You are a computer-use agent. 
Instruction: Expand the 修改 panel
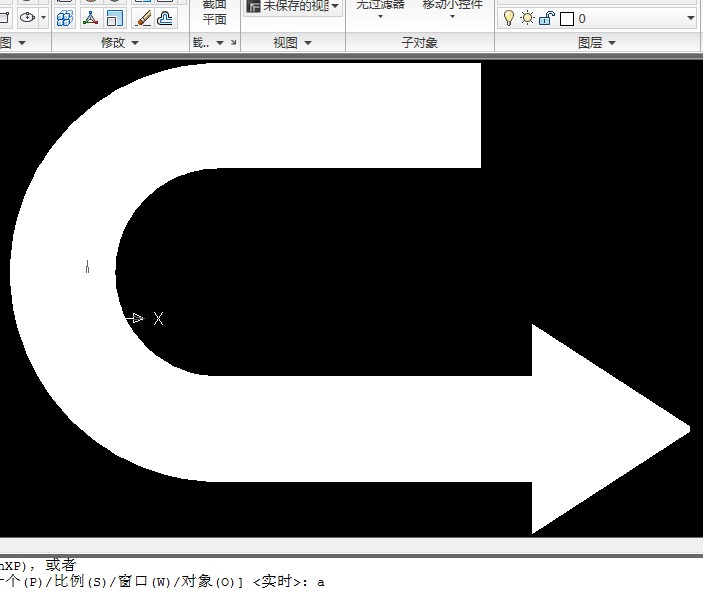[119, 43]
